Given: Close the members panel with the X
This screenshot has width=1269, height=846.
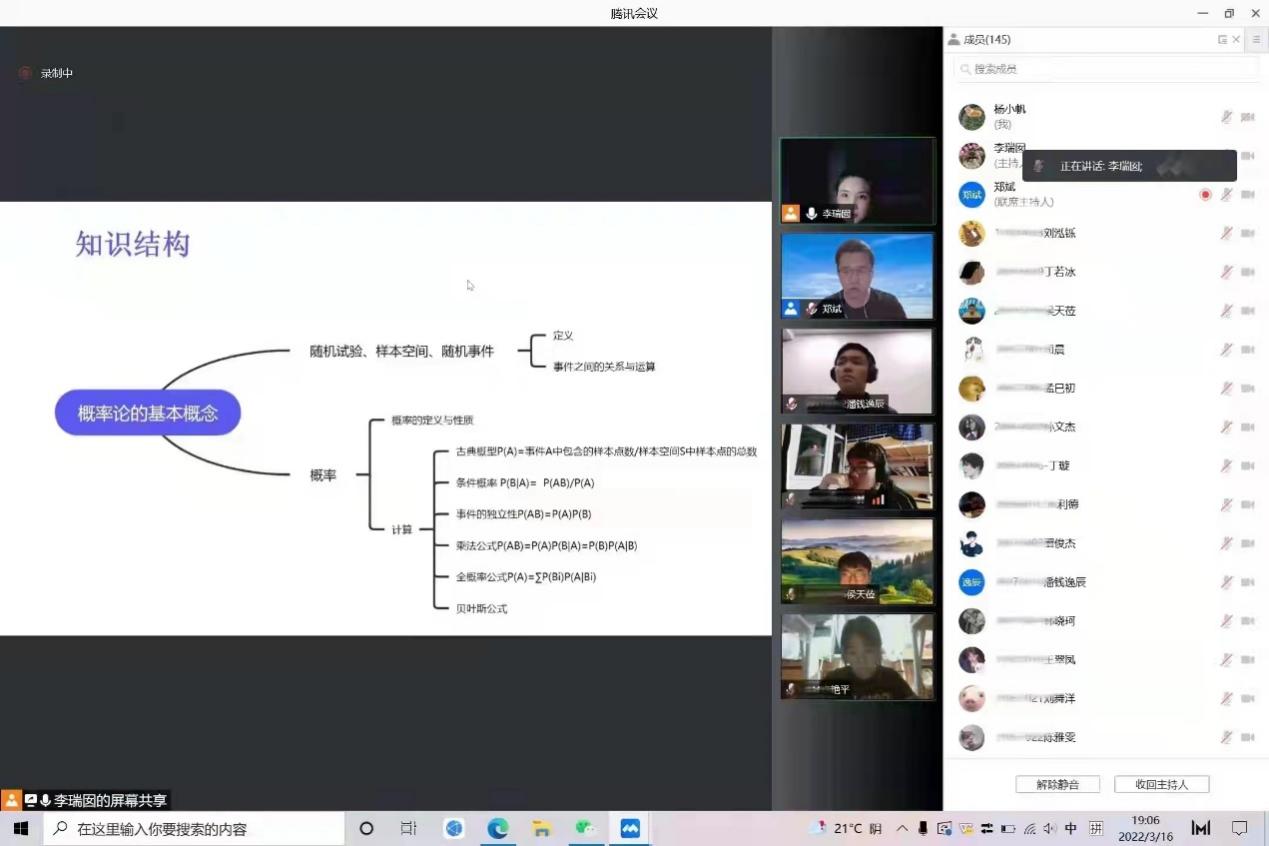Looking at the screenshot, I should [x=1236, y=40].
